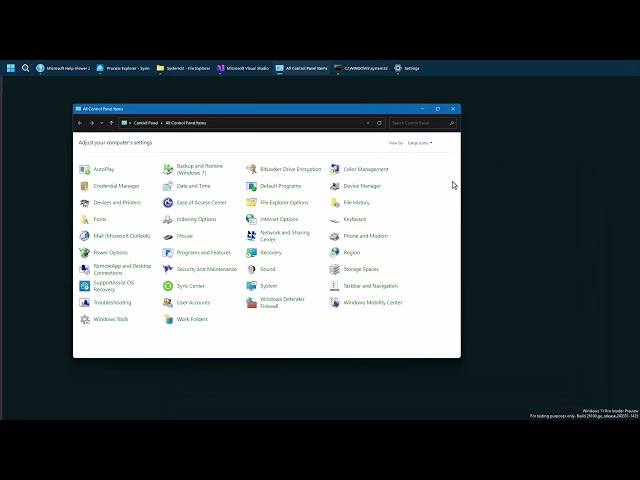This screenshot has height=480, width=640.
Task: Open the Work Folders icon
Action: coord(168,320)
